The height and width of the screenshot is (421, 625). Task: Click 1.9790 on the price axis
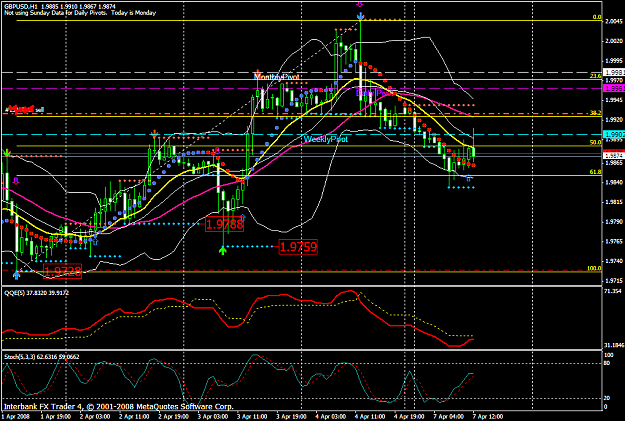click(614, 222)
